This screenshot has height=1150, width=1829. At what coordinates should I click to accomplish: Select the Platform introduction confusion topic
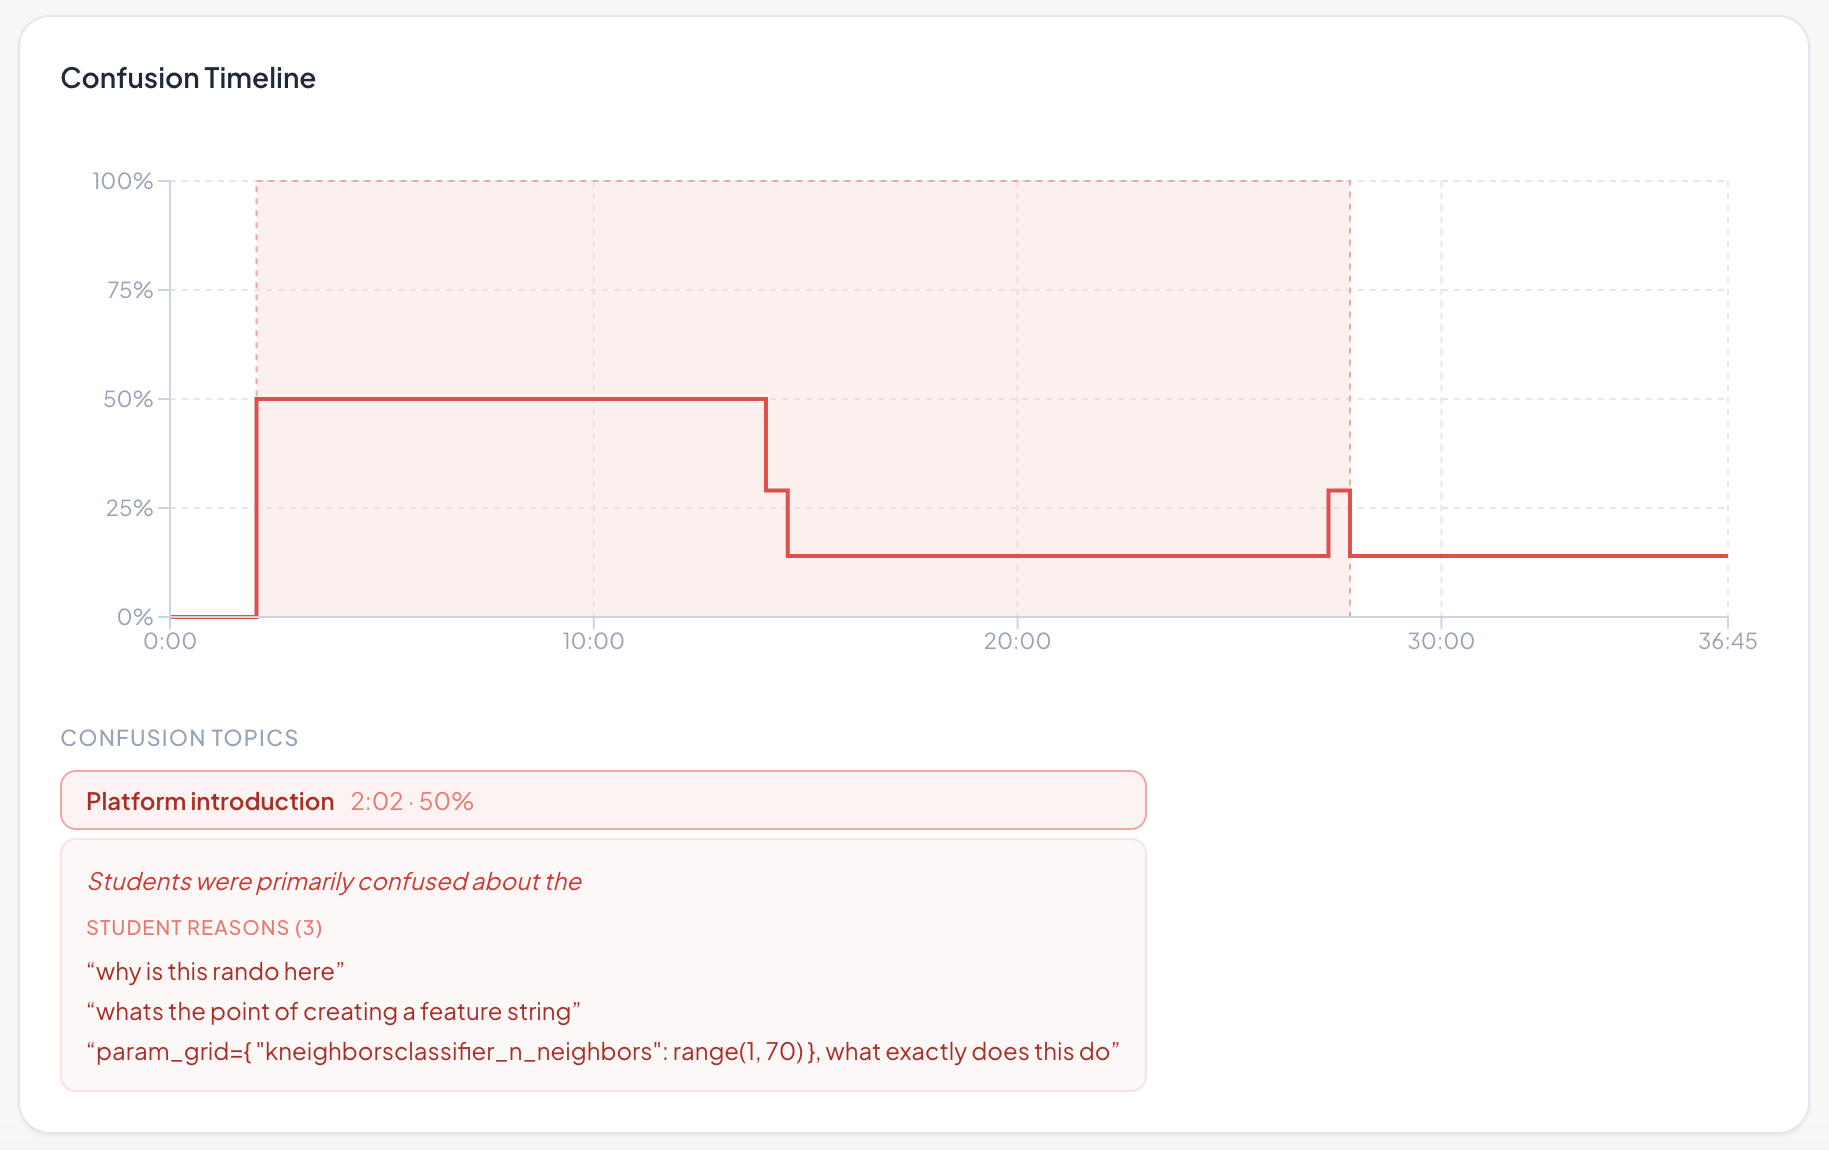[603, 800]
